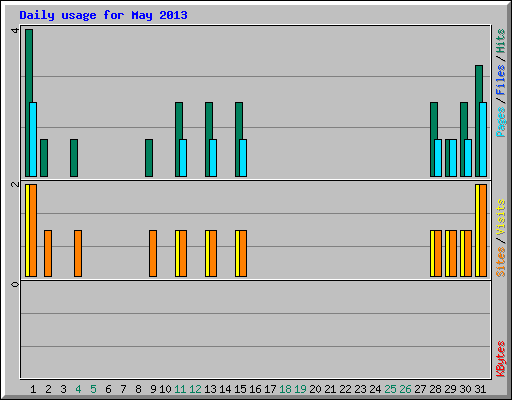Select the green hits bar for day 9

tap(149, 158)
